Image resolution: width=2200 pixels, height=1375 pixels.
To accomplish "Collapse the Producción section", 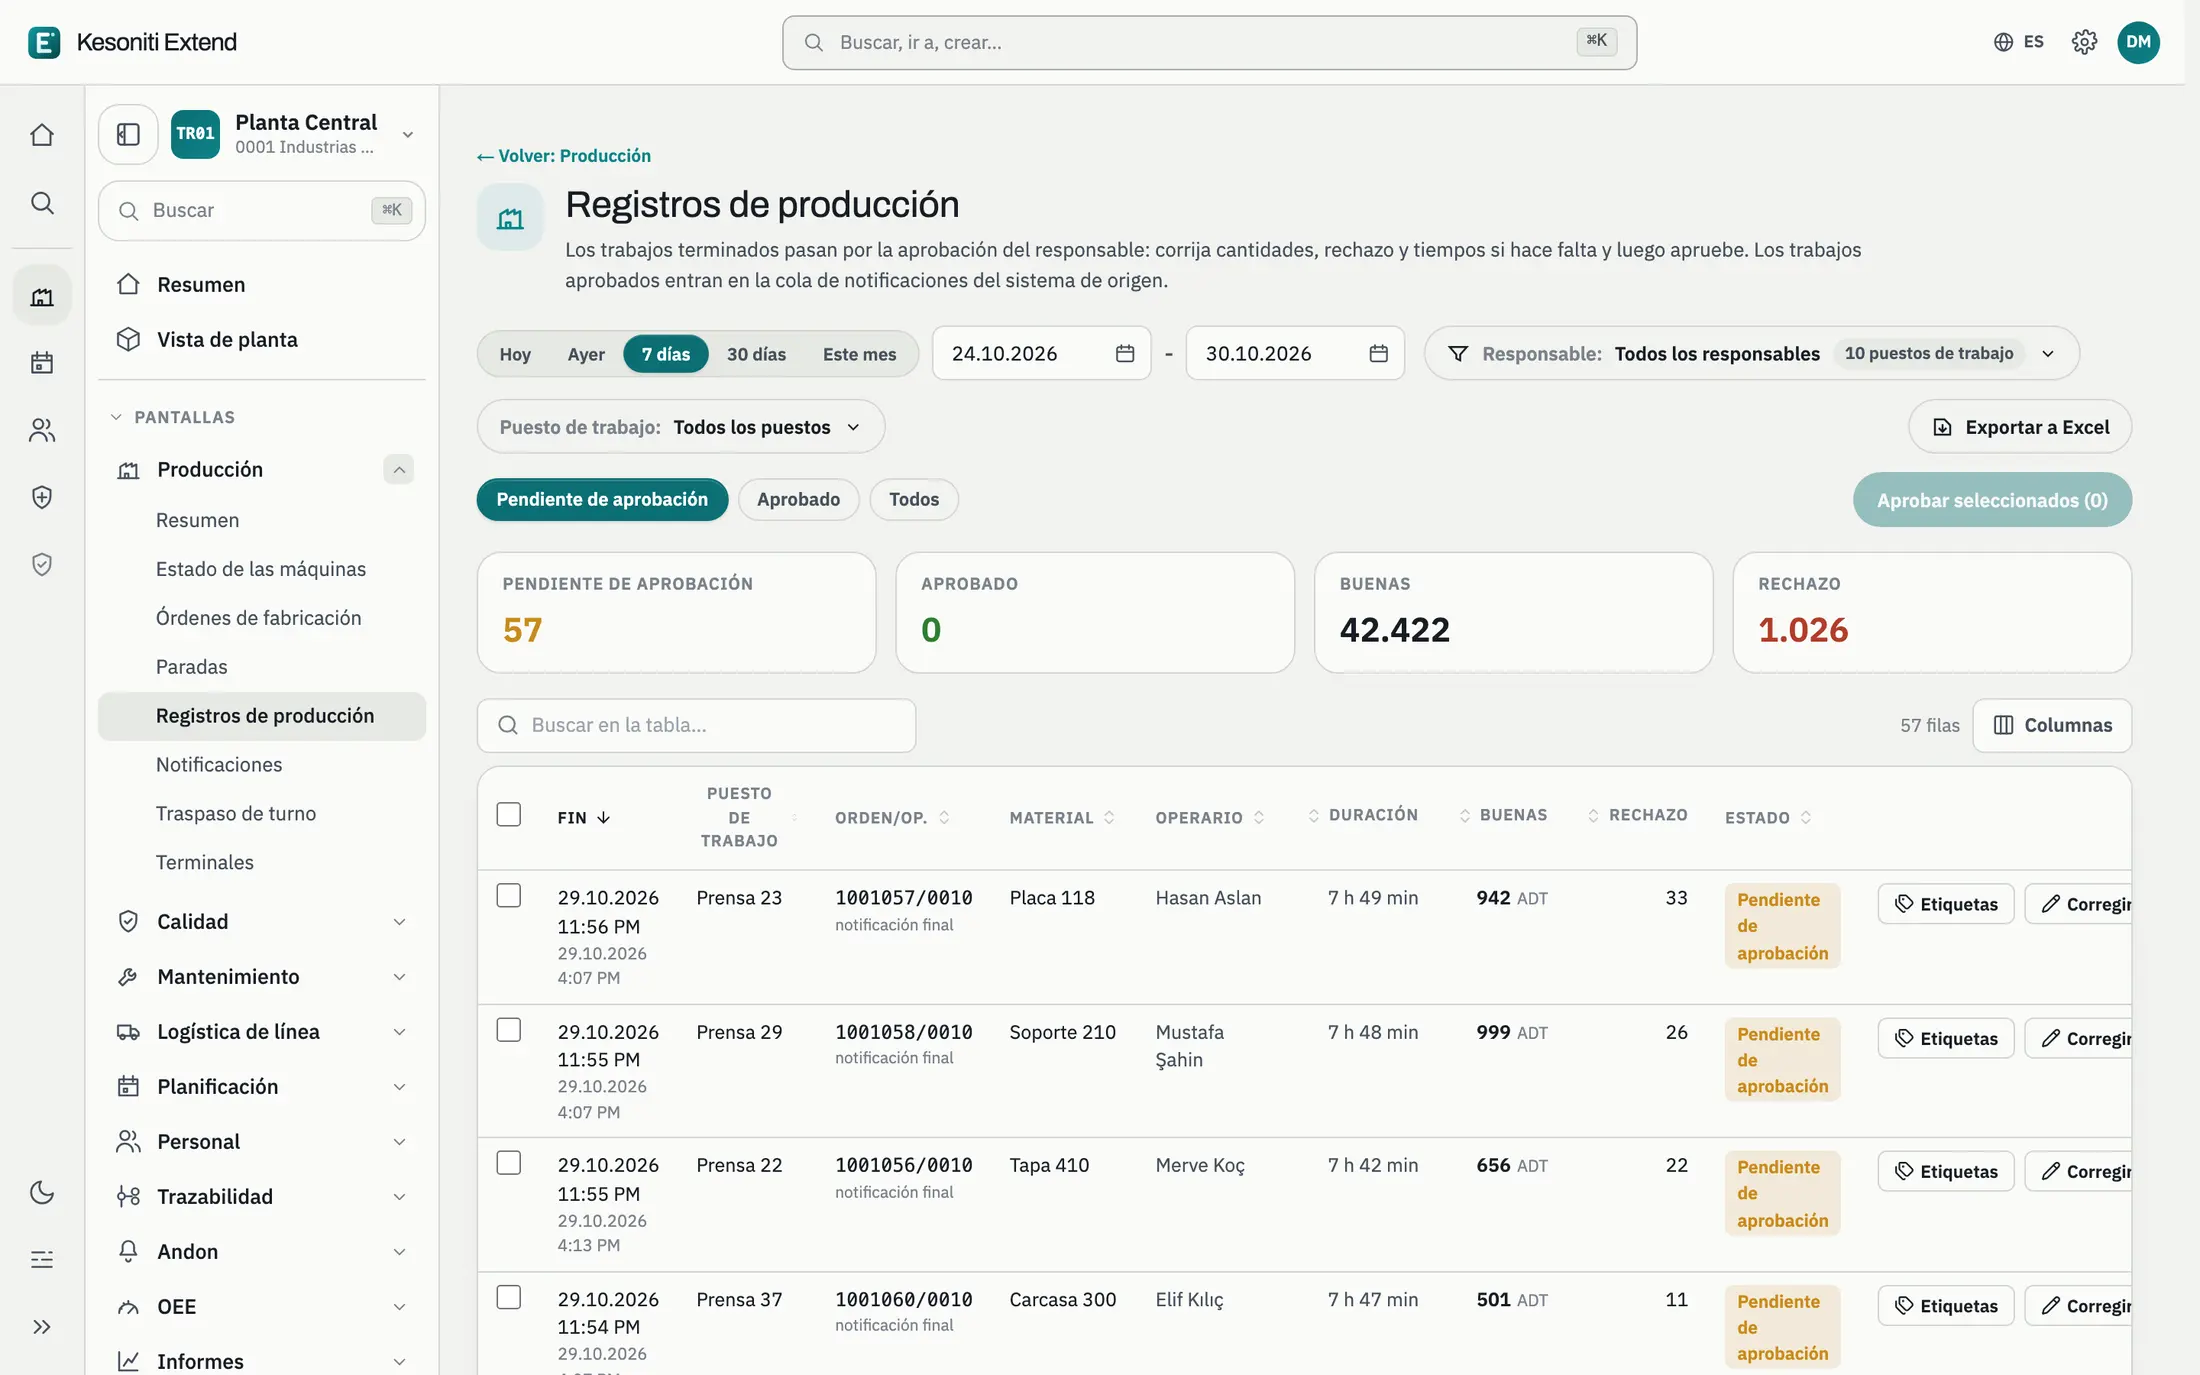I will point(398,469).
